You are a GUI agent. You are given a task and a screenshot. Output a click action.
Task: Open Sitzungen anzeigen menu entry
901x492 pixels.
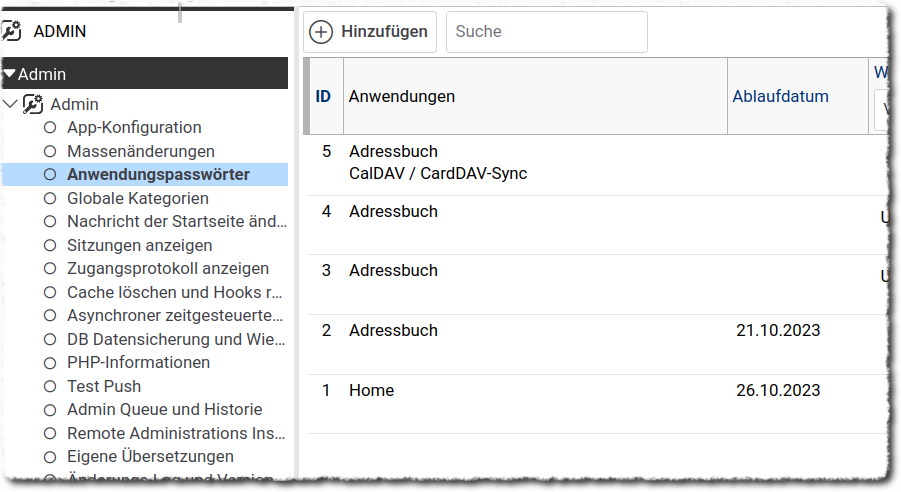(139, 245)
